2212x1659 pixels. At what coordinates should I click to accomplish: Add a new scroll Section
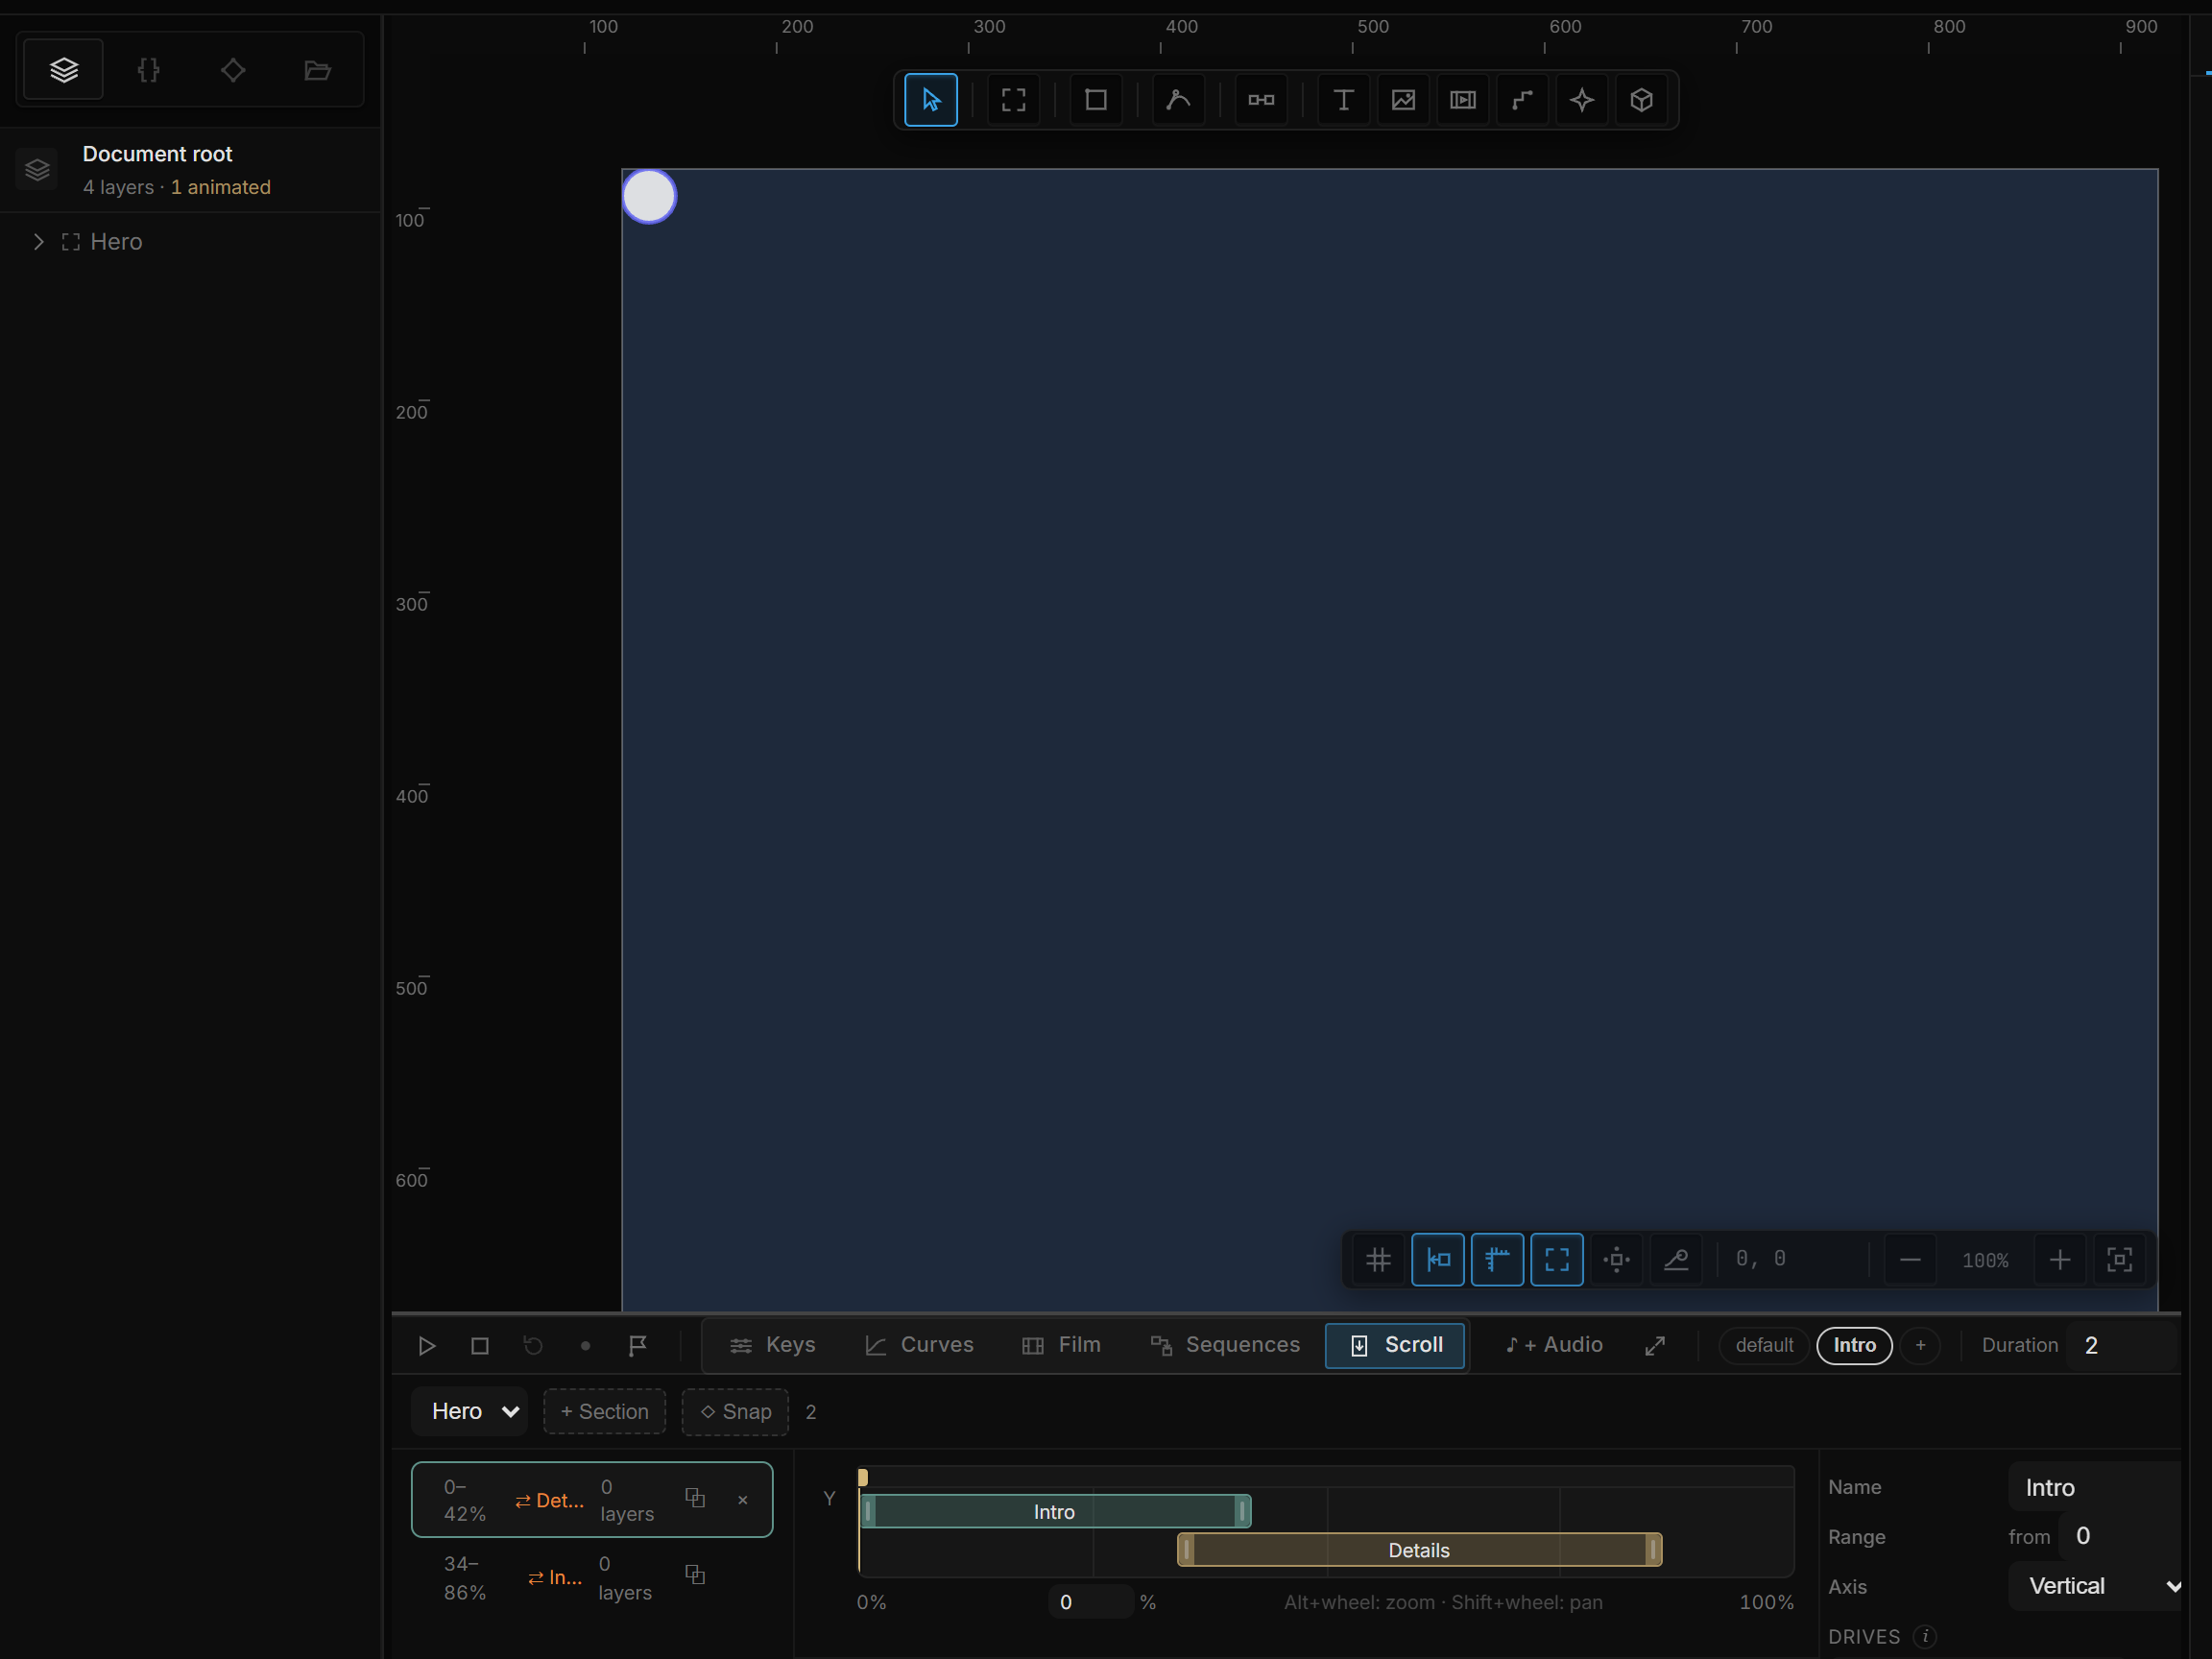pyautogui.click(x=604, y=1412)
